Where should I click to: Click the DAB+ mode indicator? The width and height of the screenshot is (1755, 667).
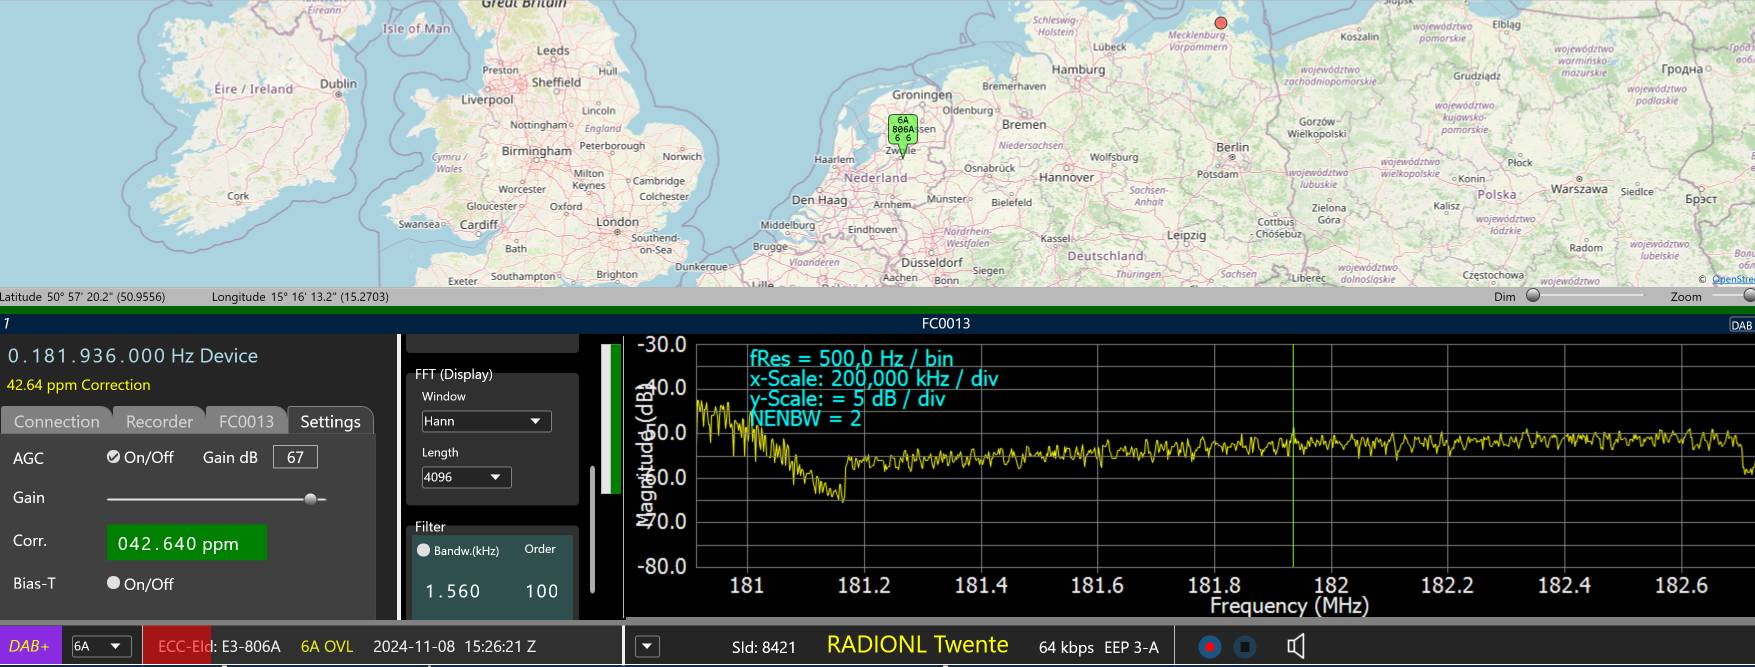30,646
